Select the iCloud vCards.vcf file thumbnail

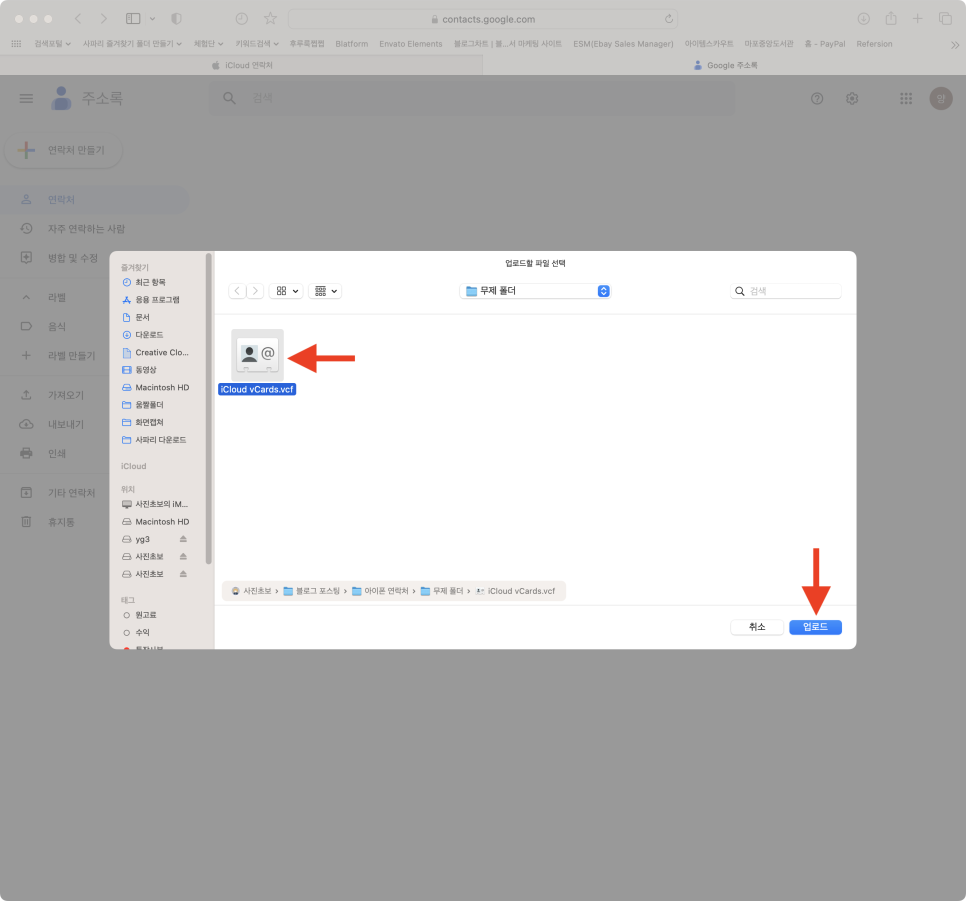[x=258, y=354]
